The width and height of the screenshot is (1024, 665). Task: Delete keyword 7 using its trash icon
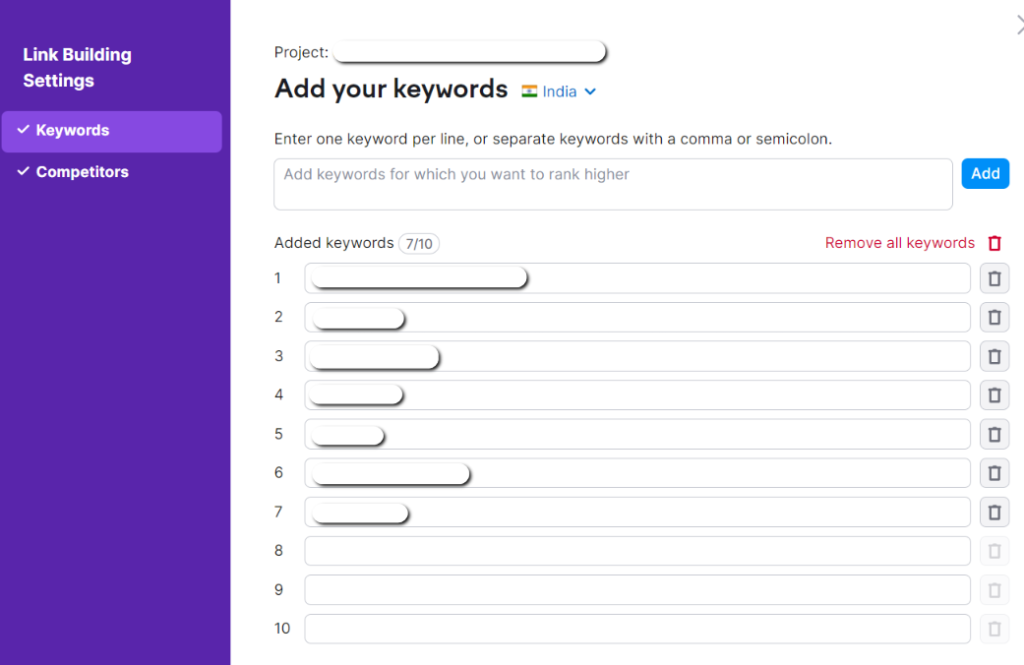[994, 512]
